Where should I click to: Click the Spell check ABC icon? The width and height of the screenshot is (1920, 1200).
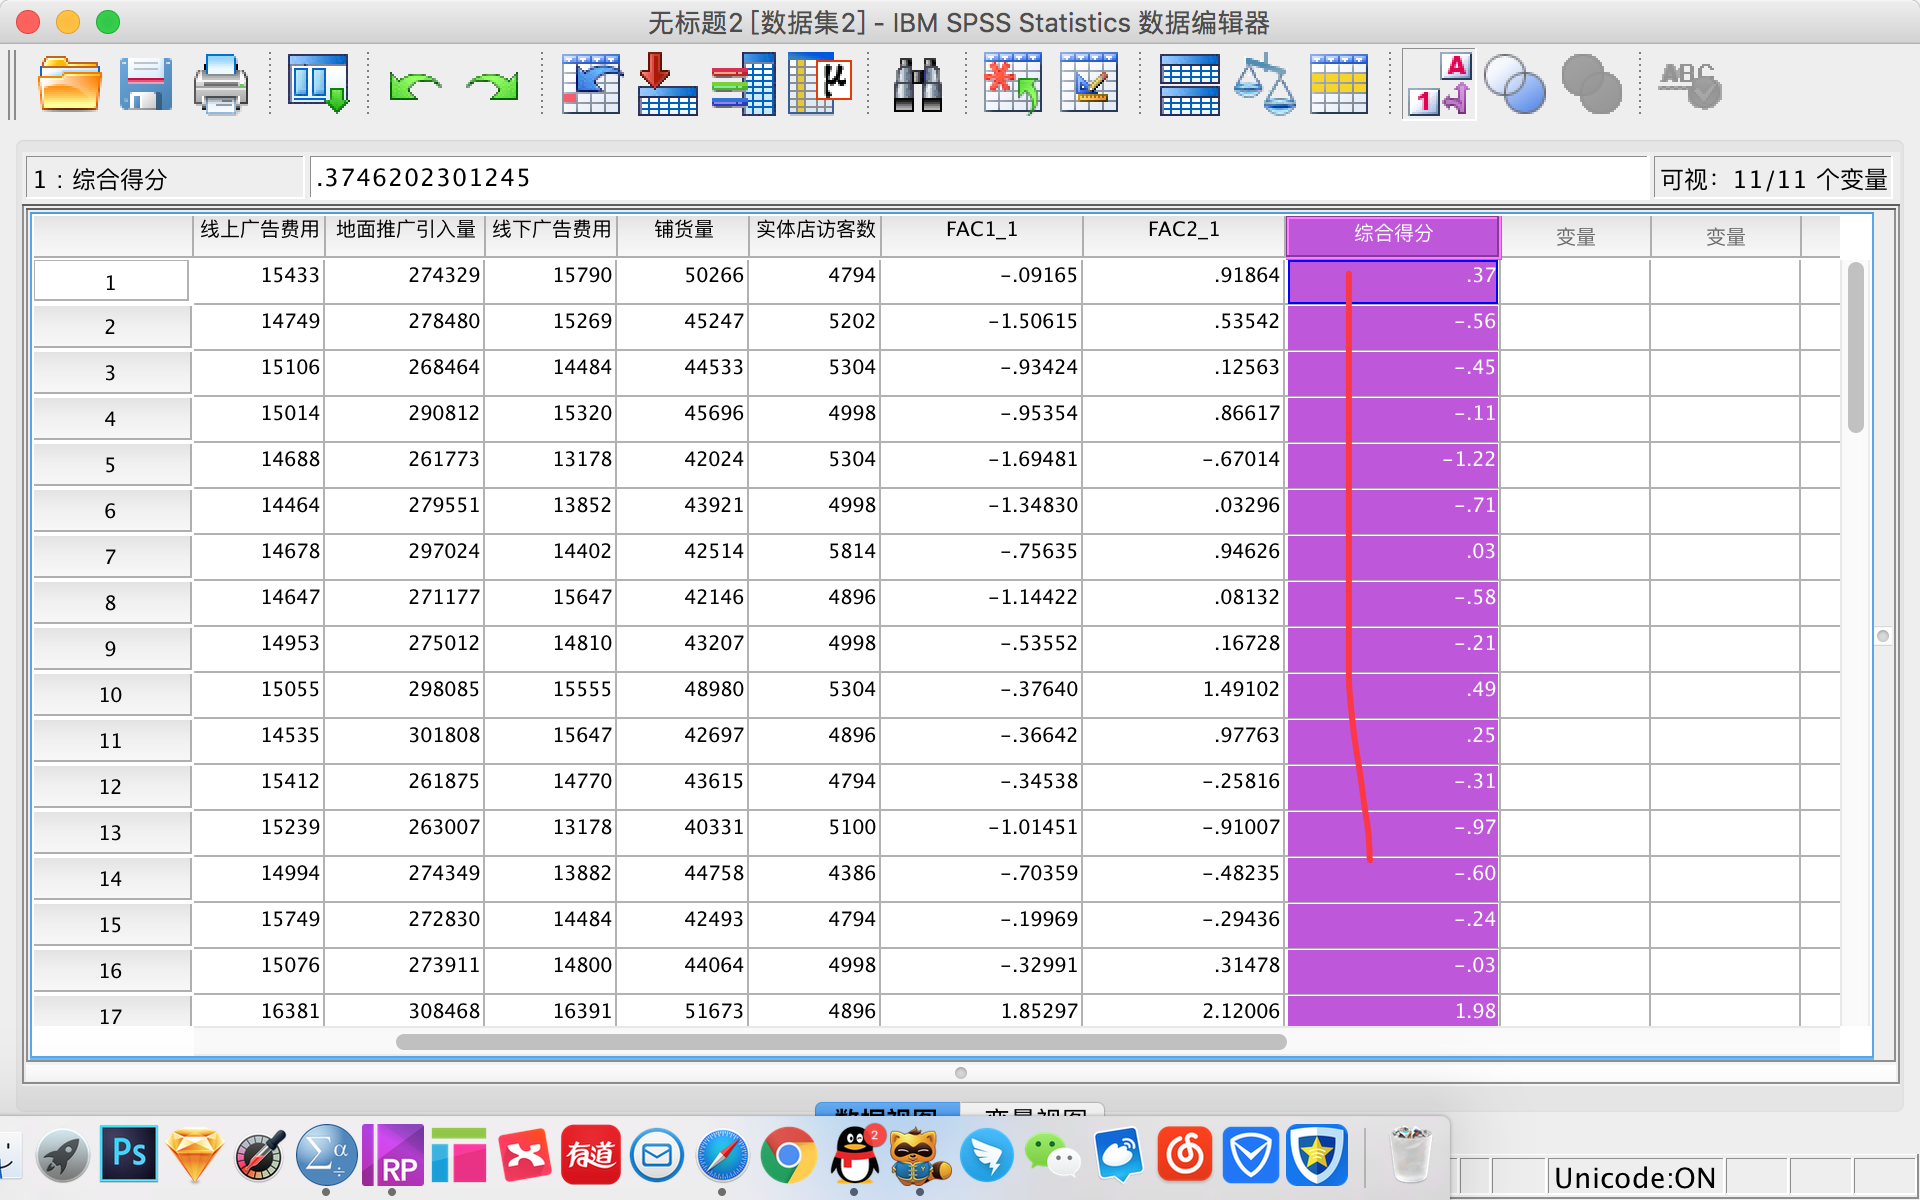[1689, 85]
